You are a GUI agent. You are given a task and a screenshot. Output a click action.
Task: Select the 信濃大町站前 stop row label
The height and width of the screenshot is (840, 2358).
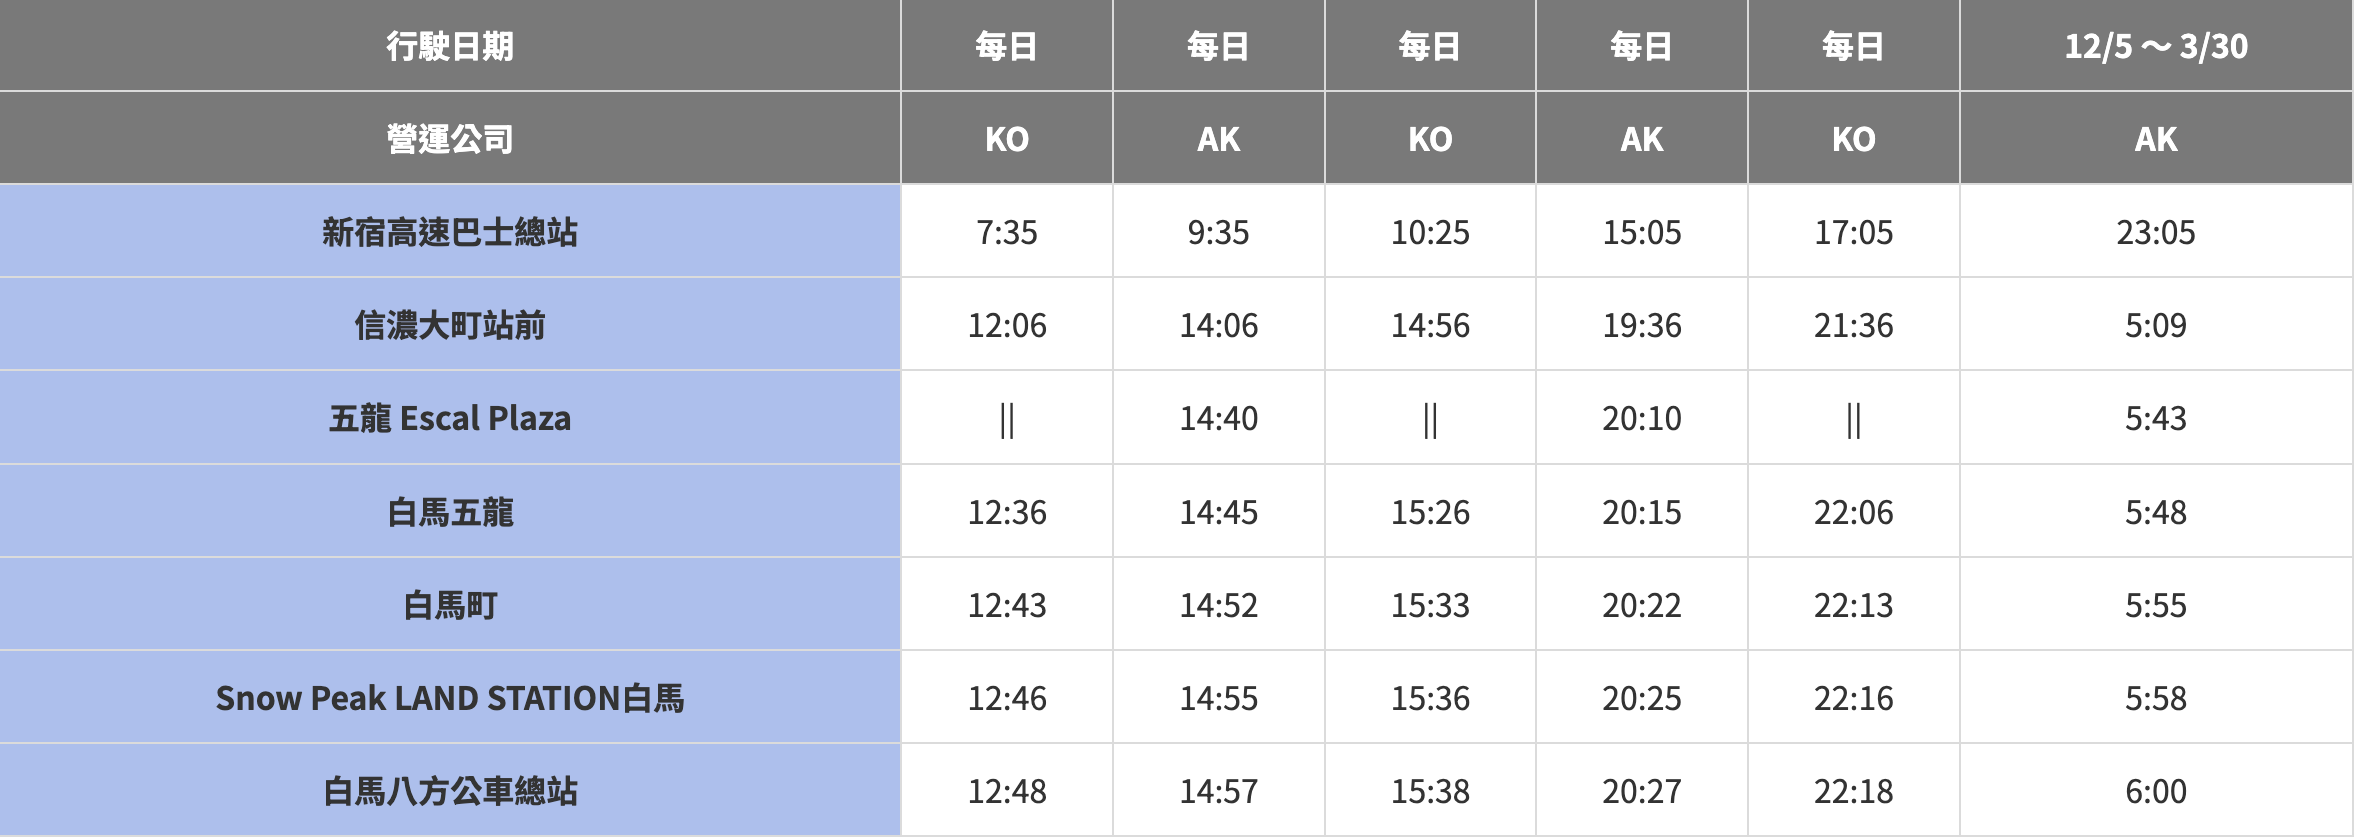[450, 325]
